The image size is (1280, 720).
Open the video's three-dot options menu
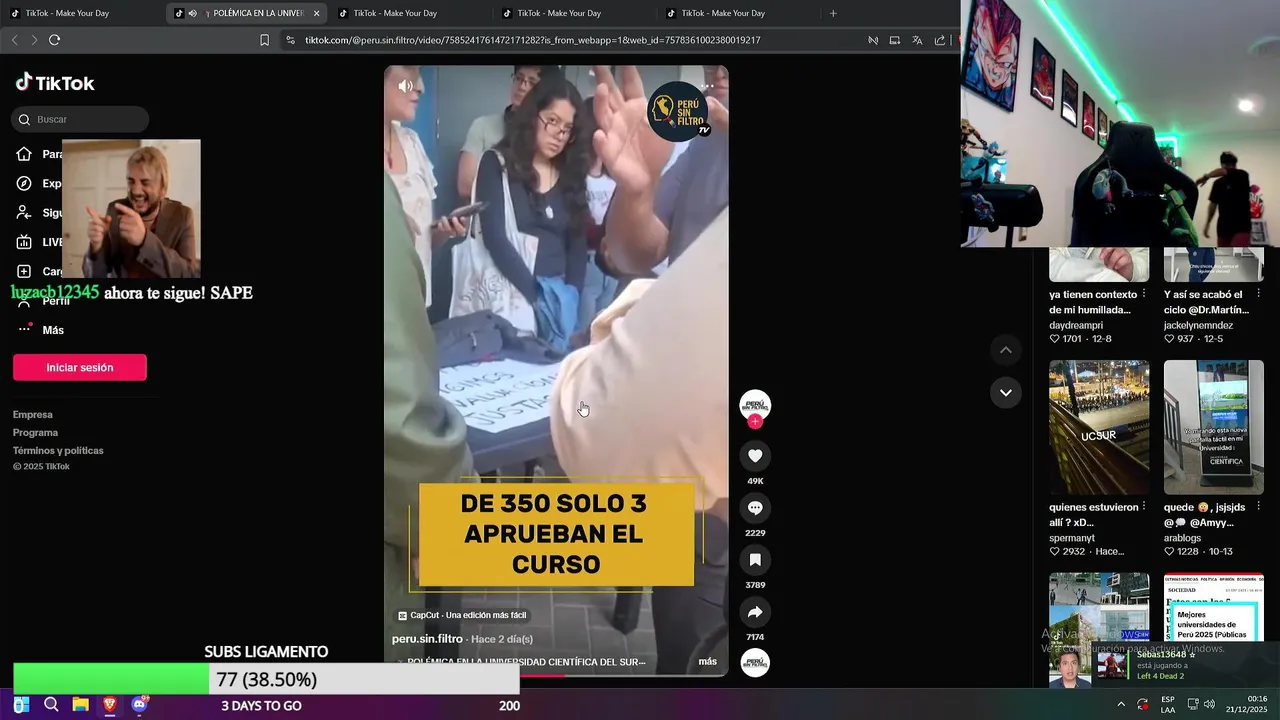pyautogui.click(x=708, y=86)
